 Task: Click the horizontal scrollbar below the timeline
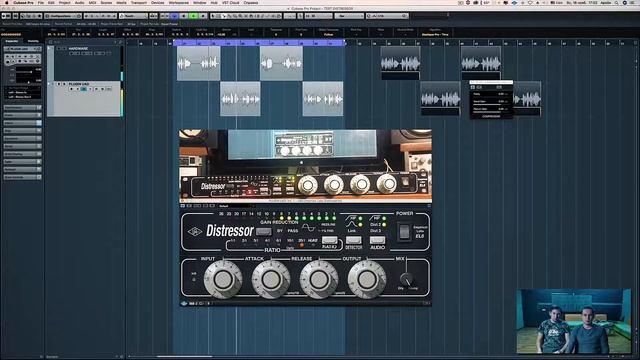click(184, 356)
